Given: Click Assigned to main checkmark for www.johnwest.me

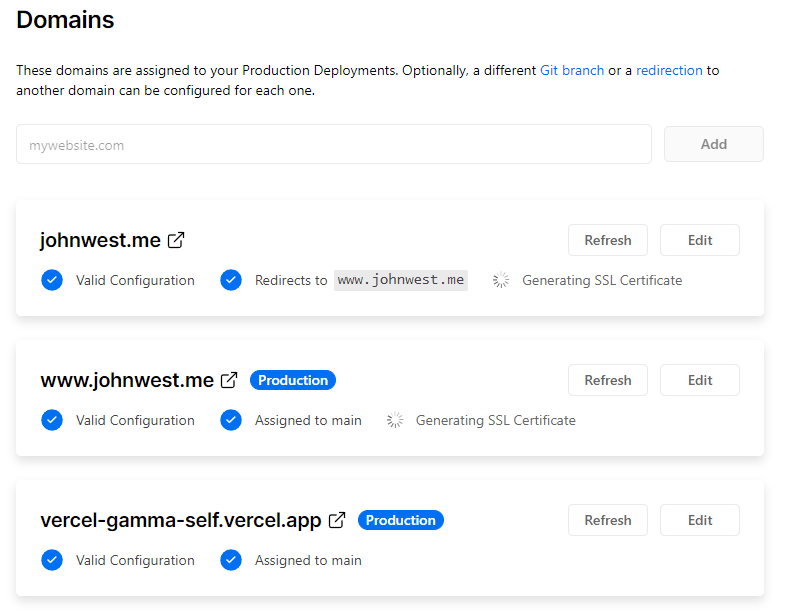Looking at the screenshot, I should coord(231,420).
